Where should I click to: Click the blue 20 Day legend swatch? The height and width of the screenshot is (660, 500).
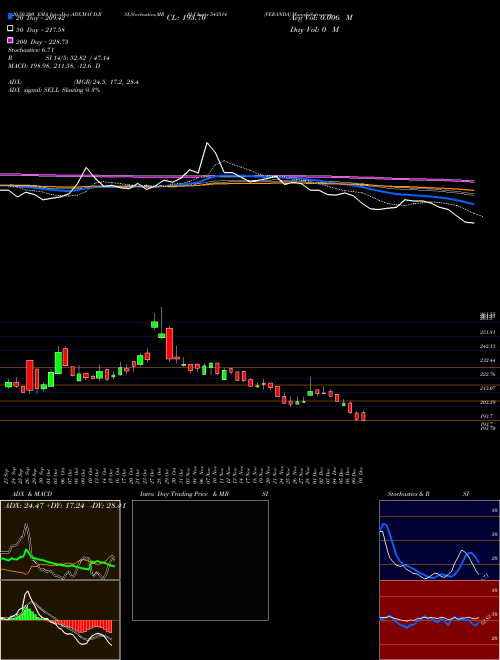(10, 16)
